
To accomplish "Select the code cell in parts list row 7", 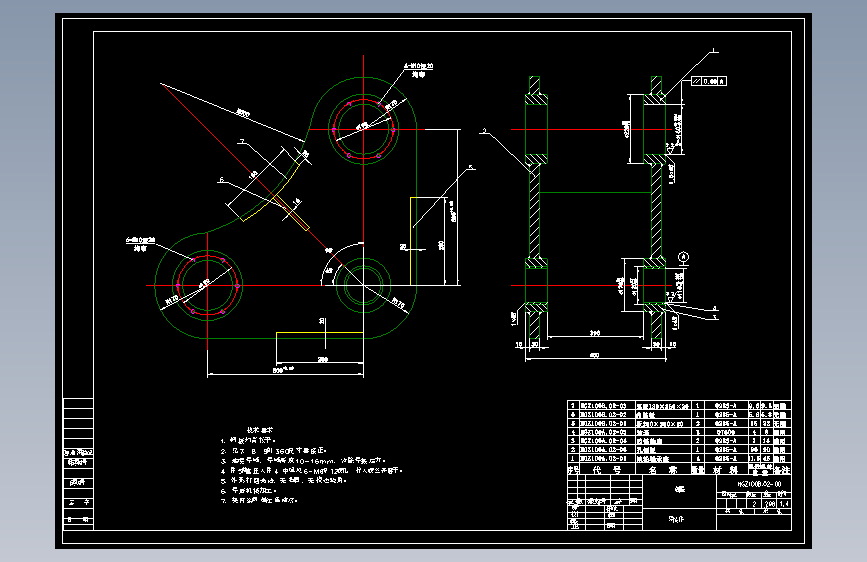I will [607, 405].
